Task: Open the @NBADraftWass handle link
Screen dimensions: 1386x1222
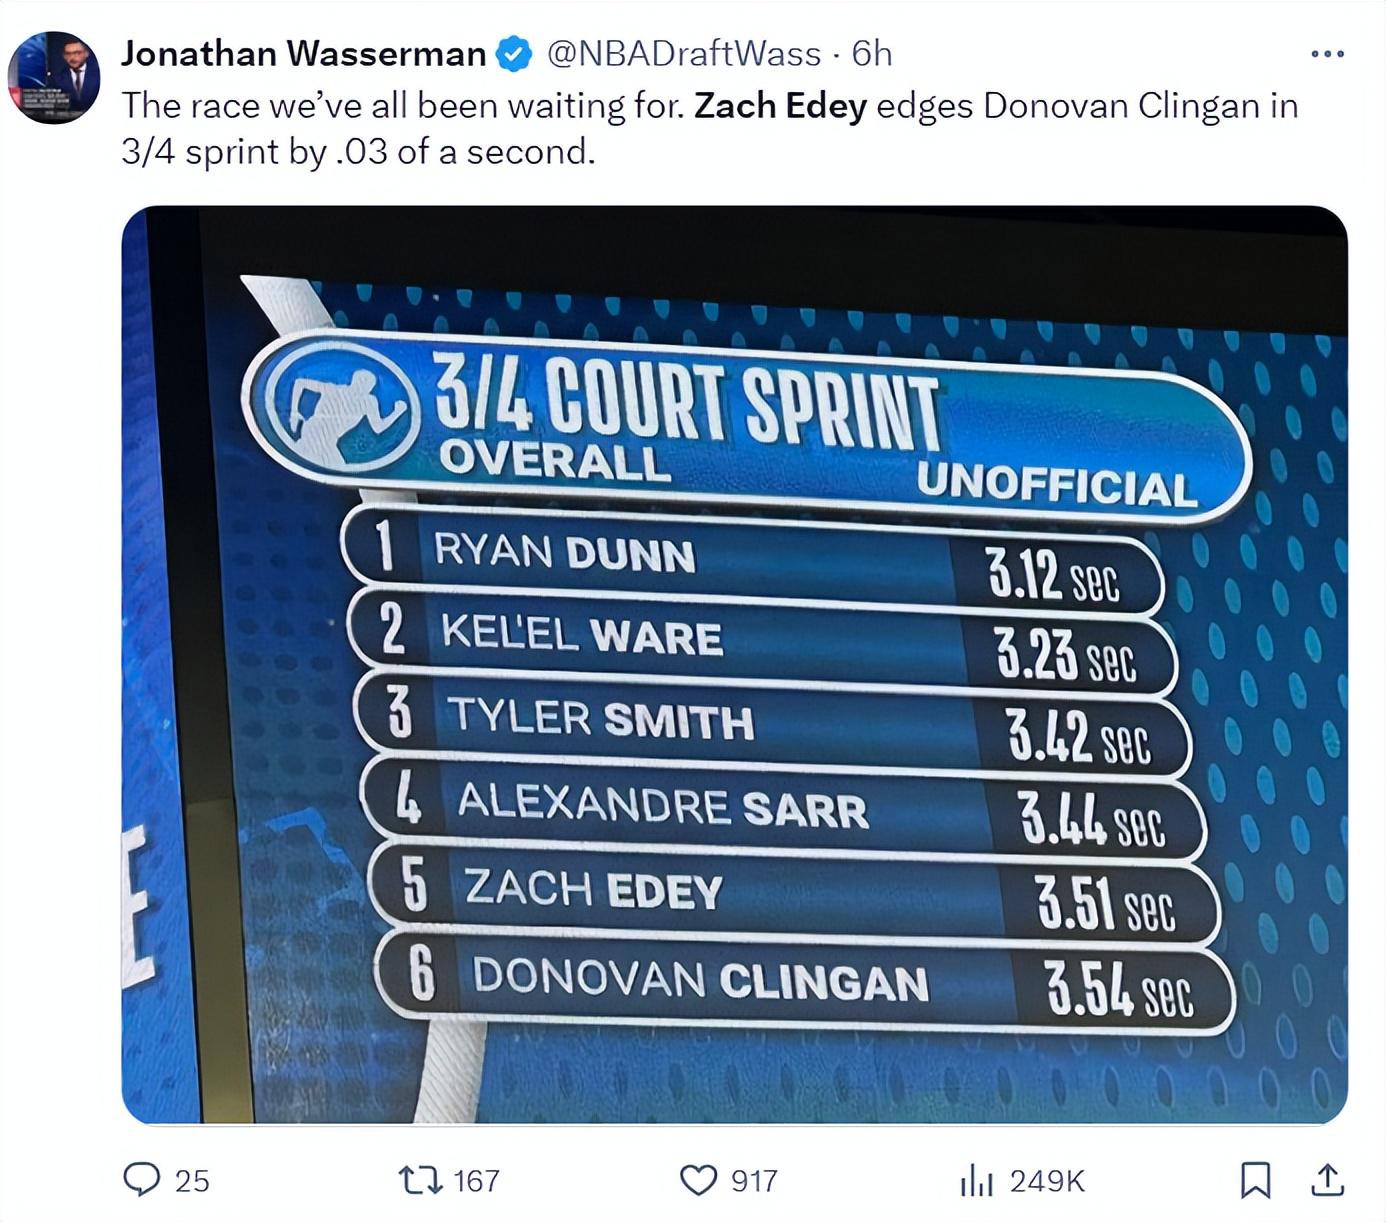Action: pyautogui.click(x=685, y=54)
